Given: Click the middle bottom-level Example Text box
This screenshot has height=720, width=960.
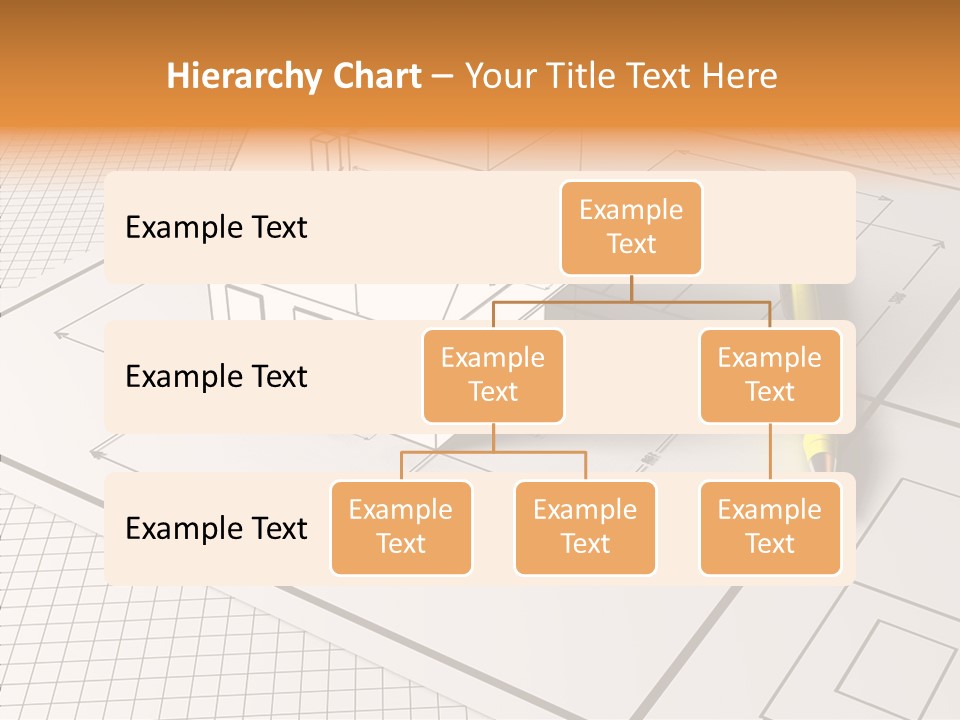Looking at the screenshot, I should (x=585, y=528).
